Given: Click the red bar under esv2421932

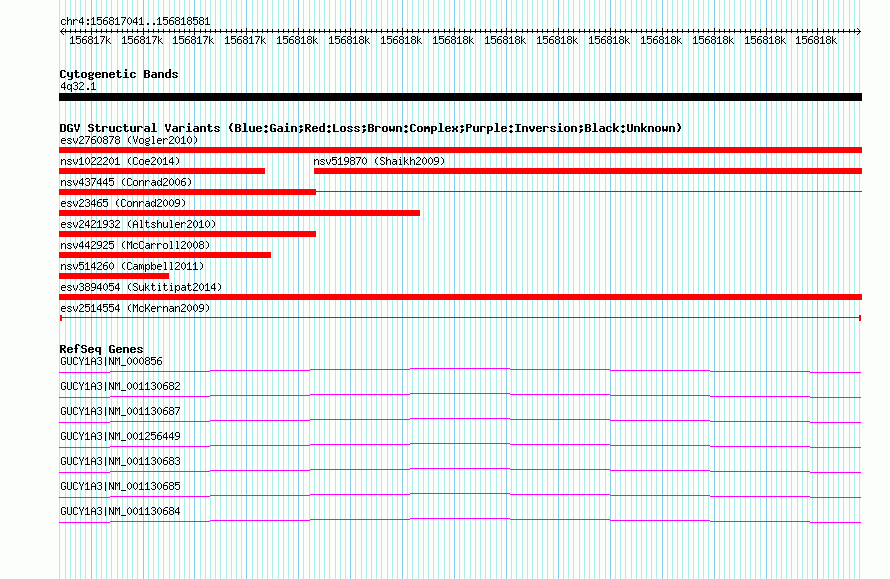Looking at the screenshot, I should coord(187,234).
